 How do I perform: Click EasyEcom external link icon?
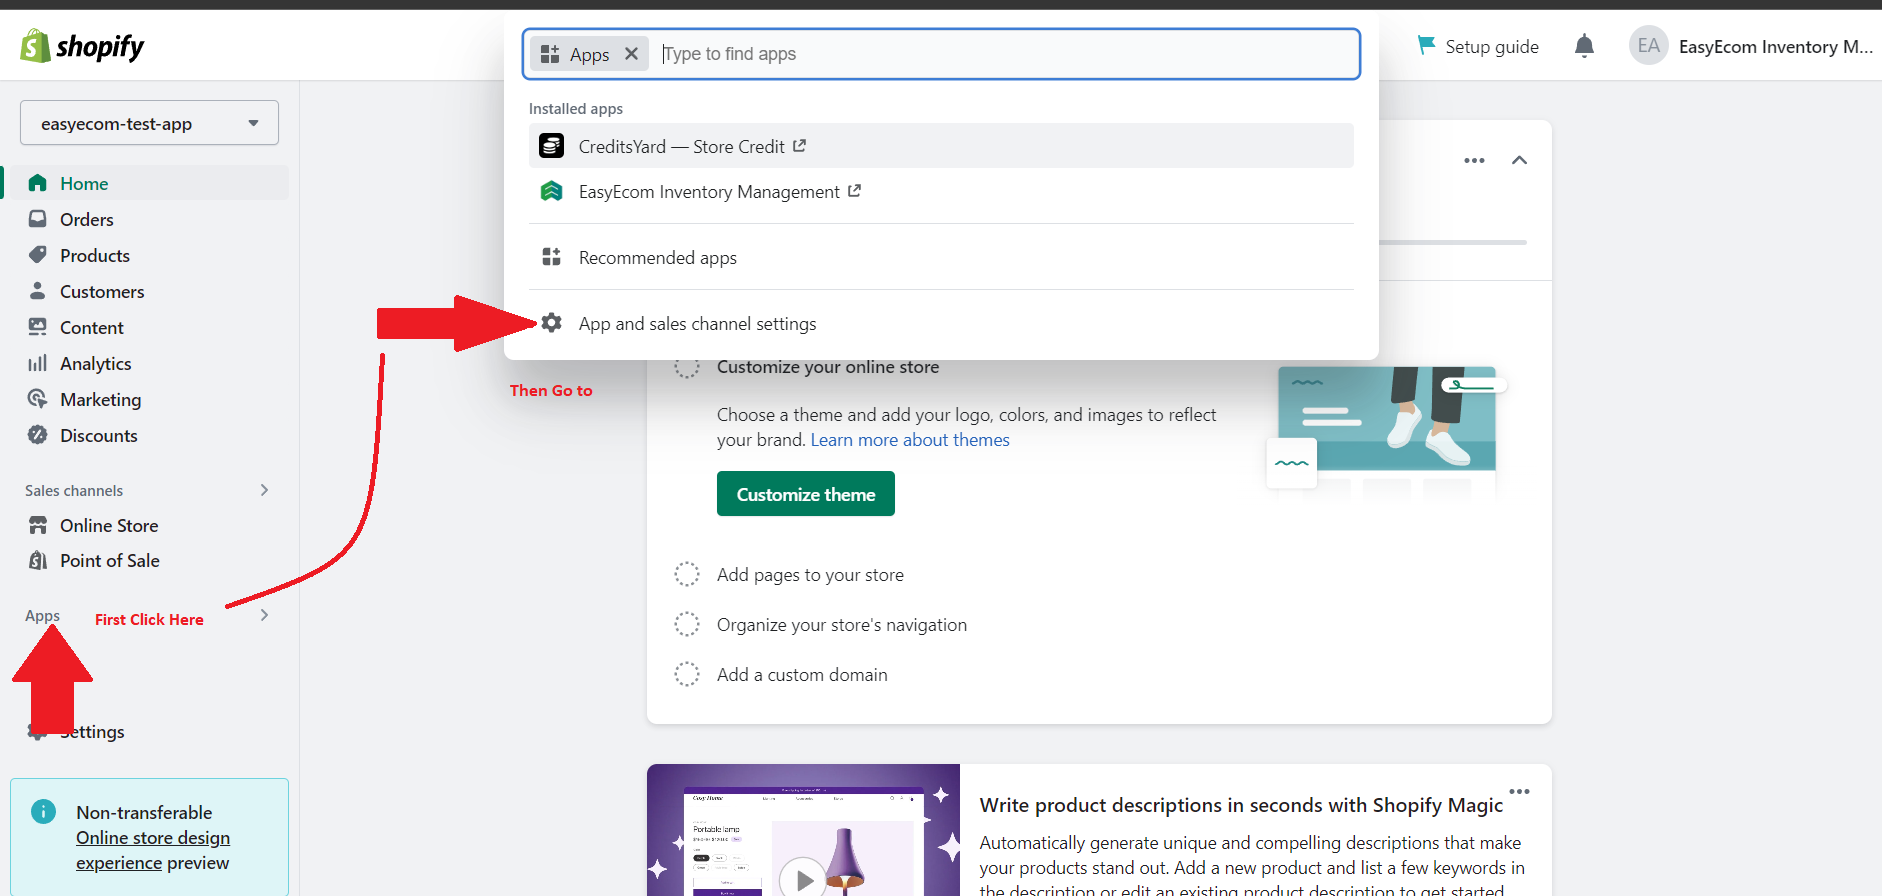coord(854,191)
